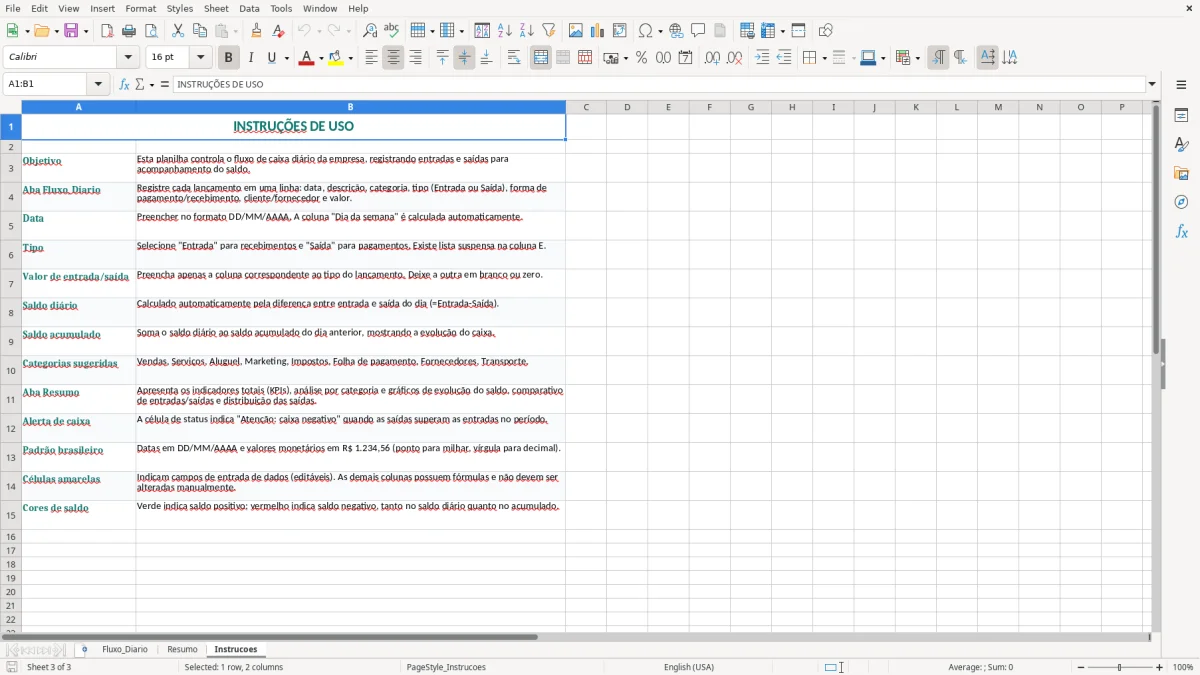1200x675 pixels.
Task: Click Clear Direct Formatting icon
Action: [x=279, y=31]
